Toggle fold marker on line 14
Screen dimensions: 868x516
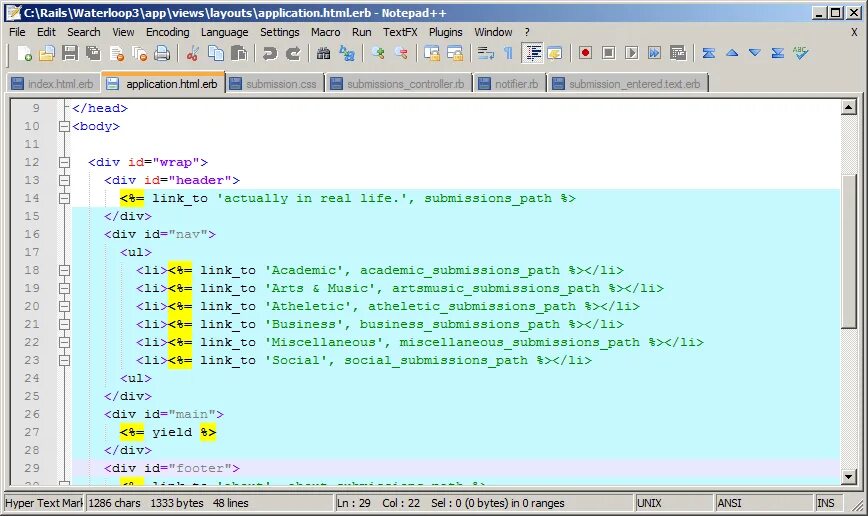click(64, 198)
